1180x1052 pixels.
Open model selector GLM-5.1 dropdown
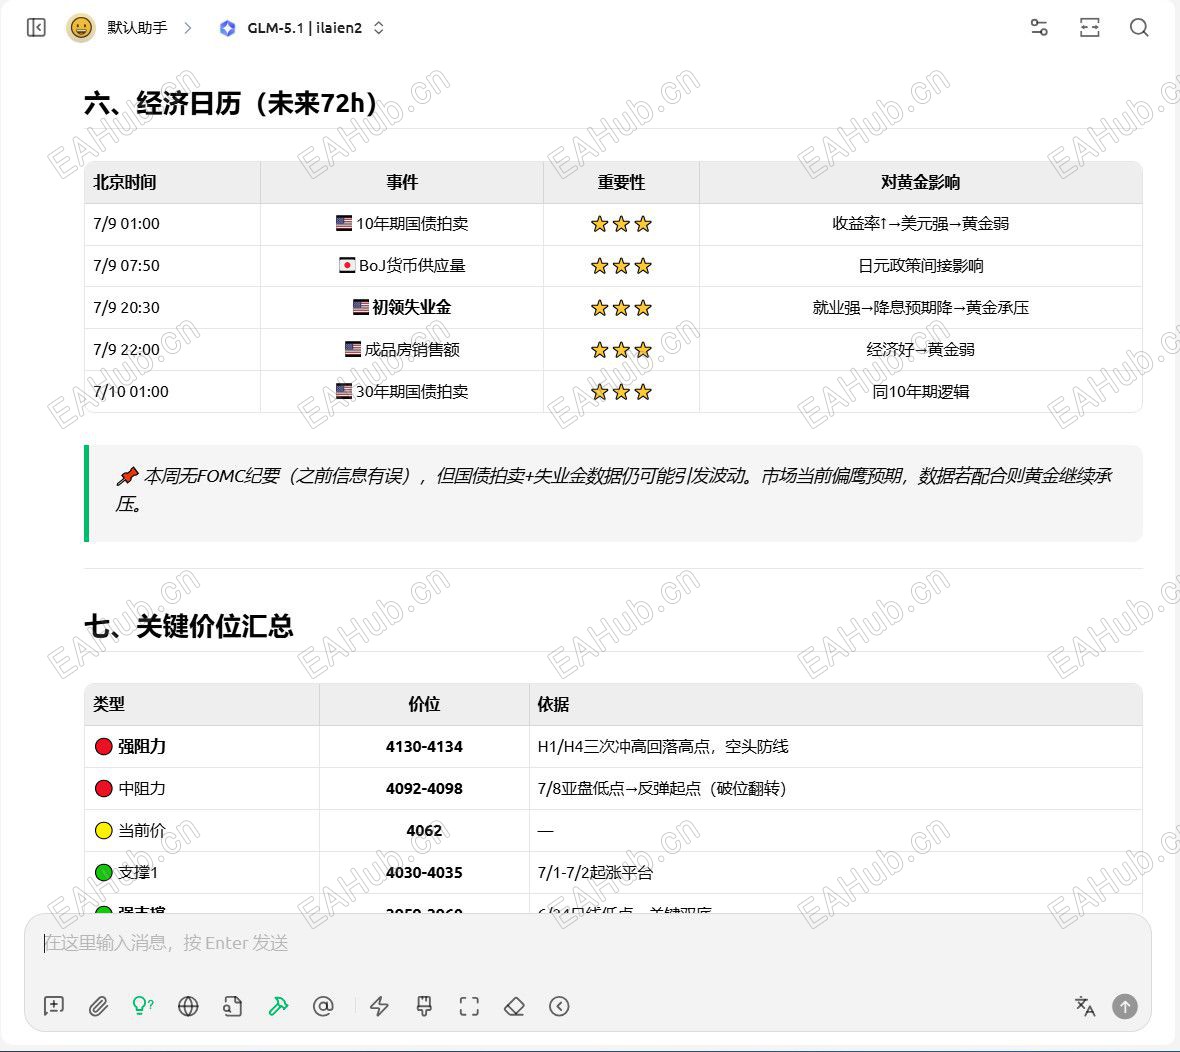[302, 28]
